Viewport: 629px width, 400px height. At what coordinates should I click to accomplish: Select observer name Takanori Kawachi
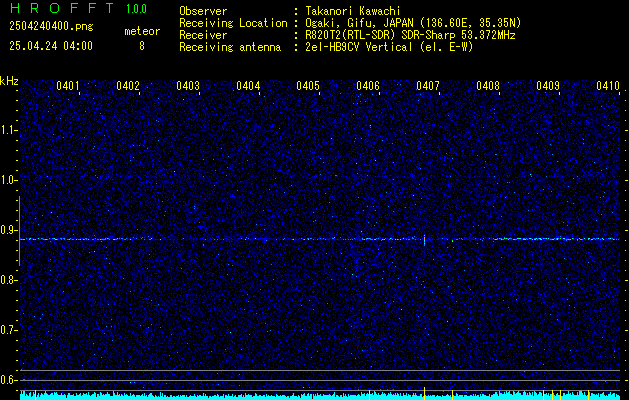pyautogui.click(x=353, y=11)
